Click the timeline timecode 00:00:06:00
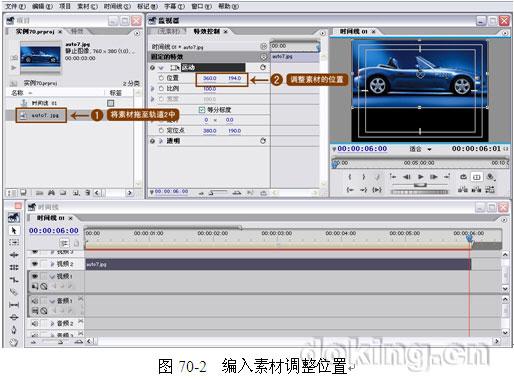Screen dimensions: 514x380 tap(54, 230)
